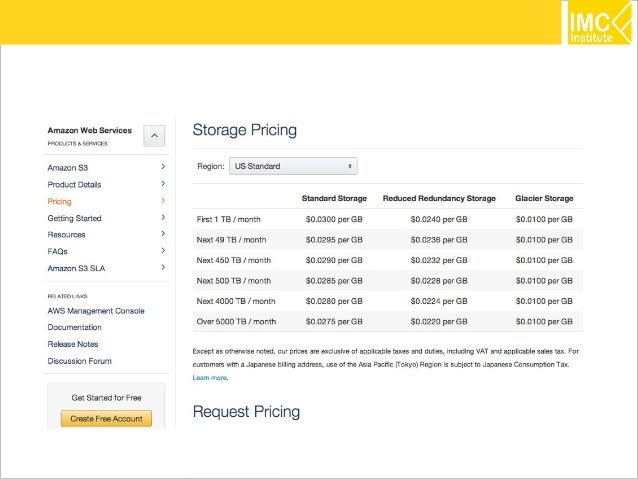Click the $0.0228 per GB price cell
Screen dimensions: 638x479
439,281
